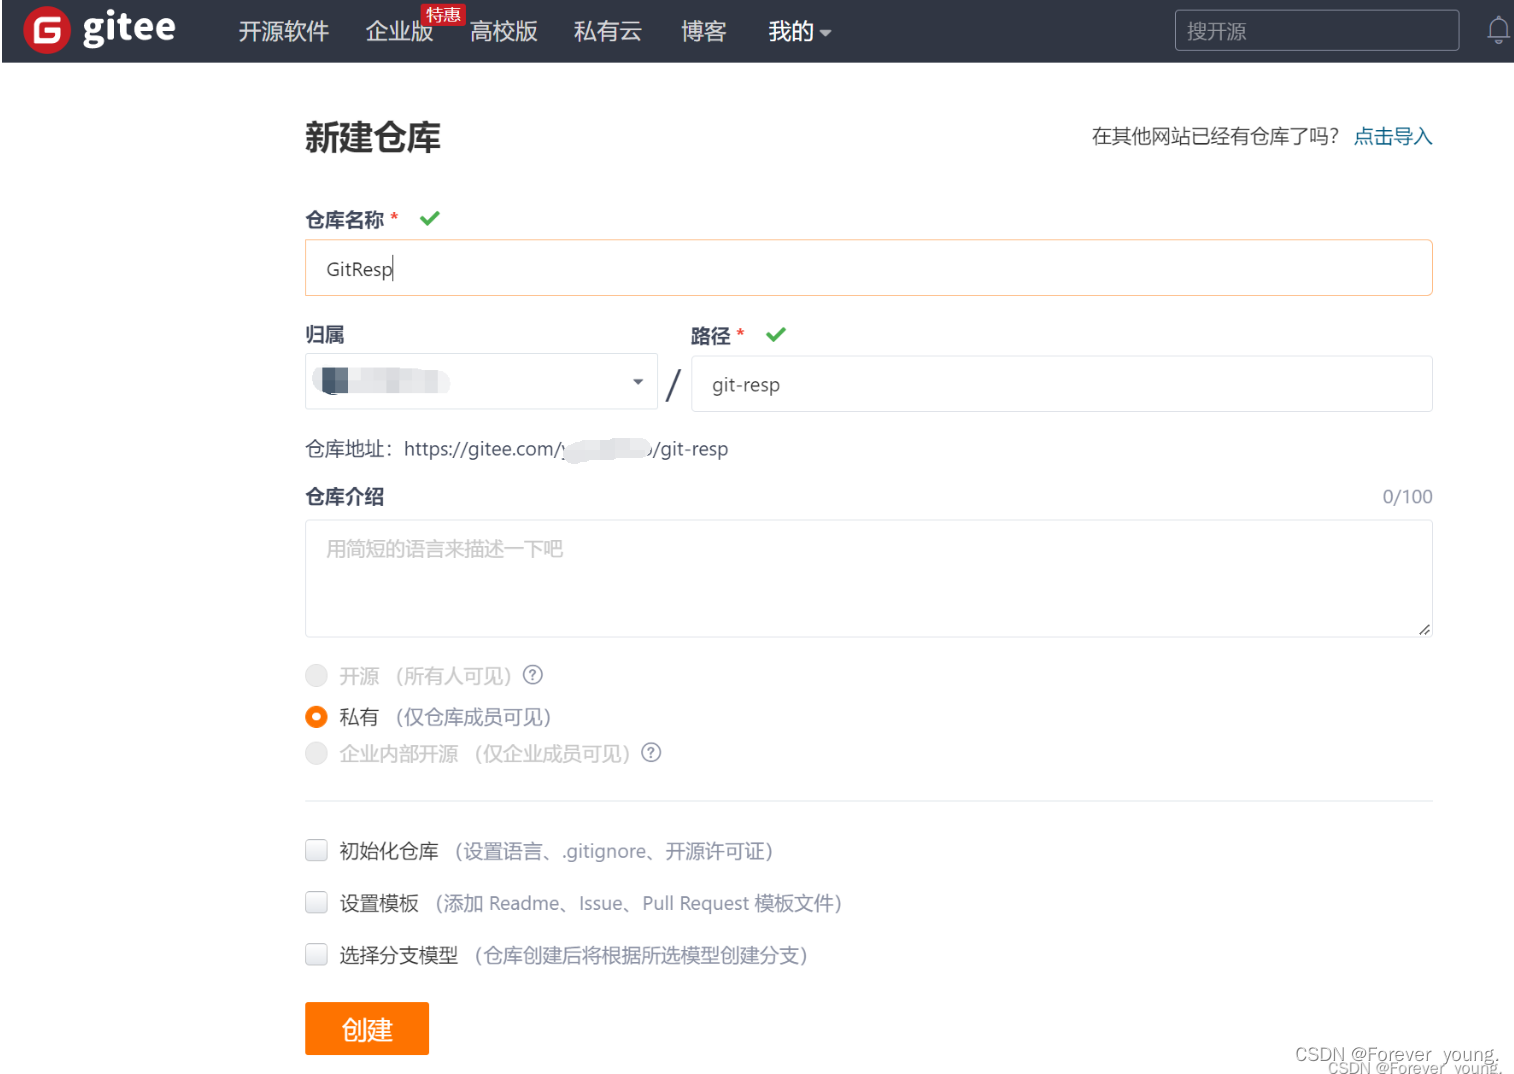1514x1074 pixels.
Task: Click the help icon beside 企业内部开源 option
Action: (x=651, y=752)
